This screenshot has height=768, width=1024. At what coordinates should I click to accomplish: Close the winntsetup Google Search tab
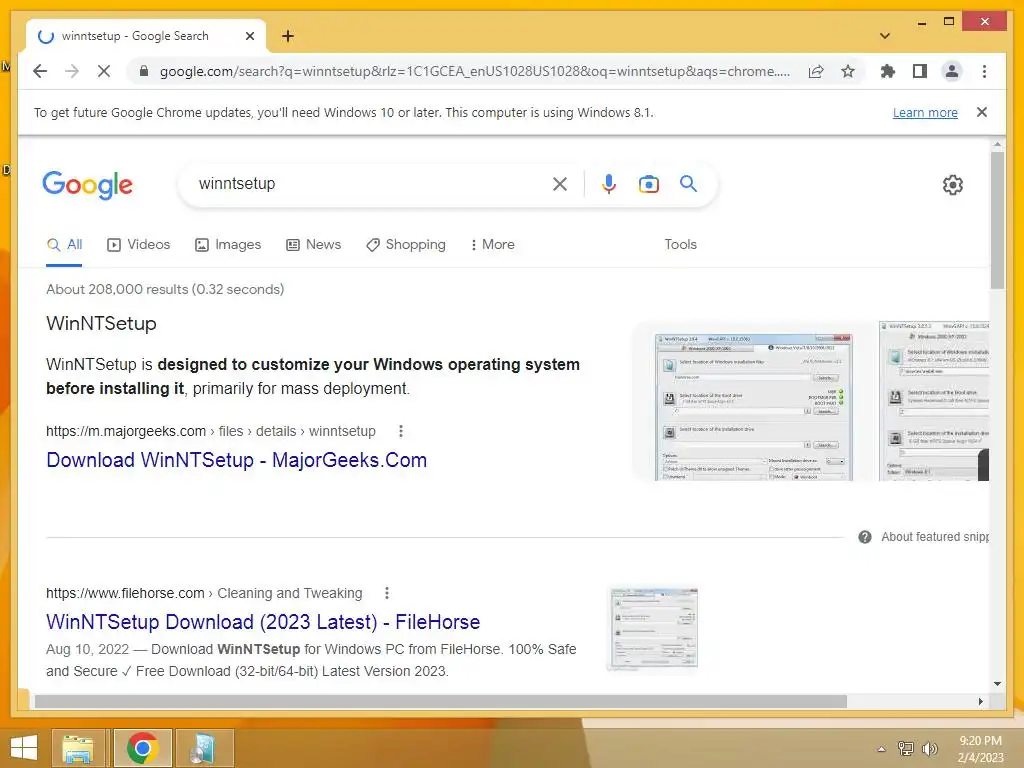[249, 36]
